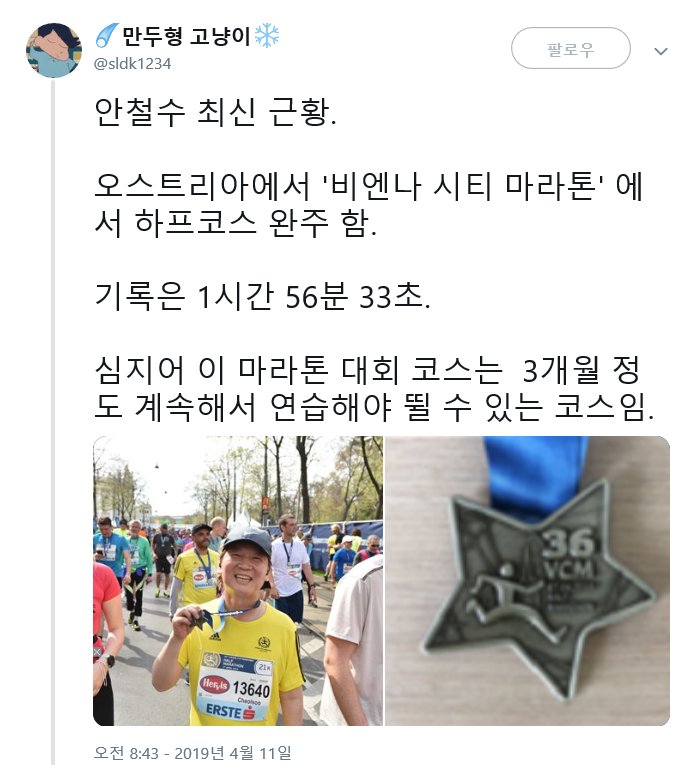Screen dimensions: 698x765
Task: Open the runner photo in yellow shirt
Action: tap(238, 581)
